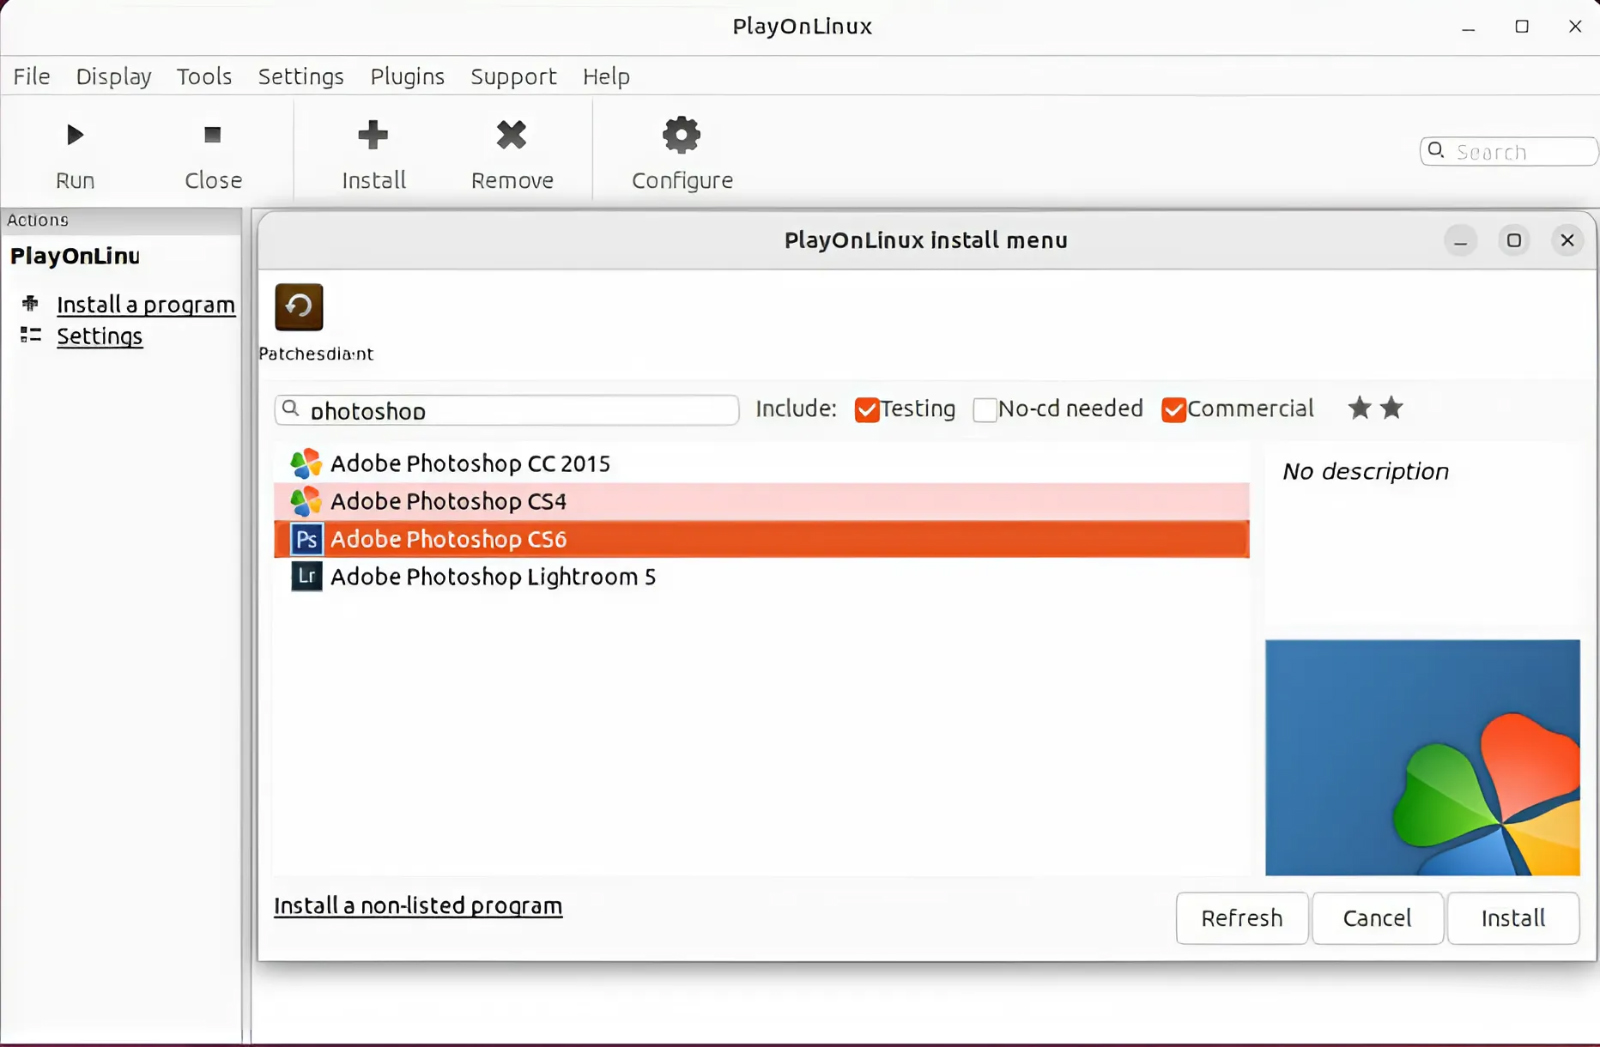Select the second star rating filter
Screen dimensions: 1600x1047
pyautogui.click(x=1391, y=408)
